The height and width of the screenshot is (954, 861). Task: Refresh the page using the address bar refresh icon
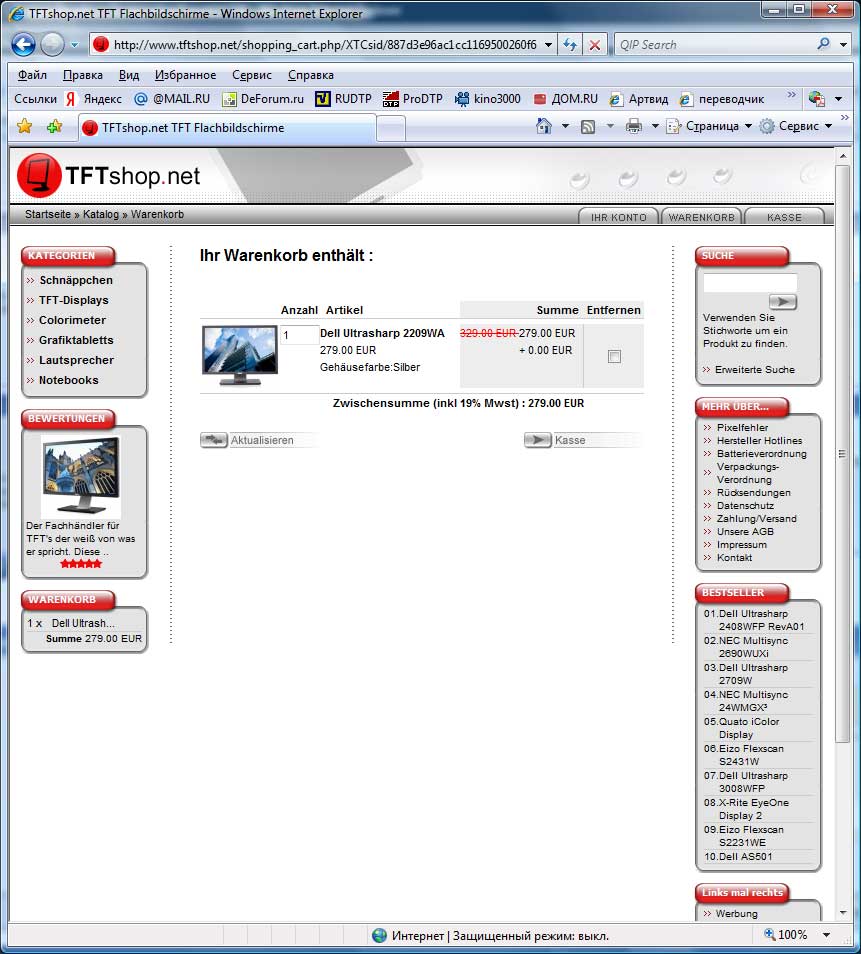[570, 44]
